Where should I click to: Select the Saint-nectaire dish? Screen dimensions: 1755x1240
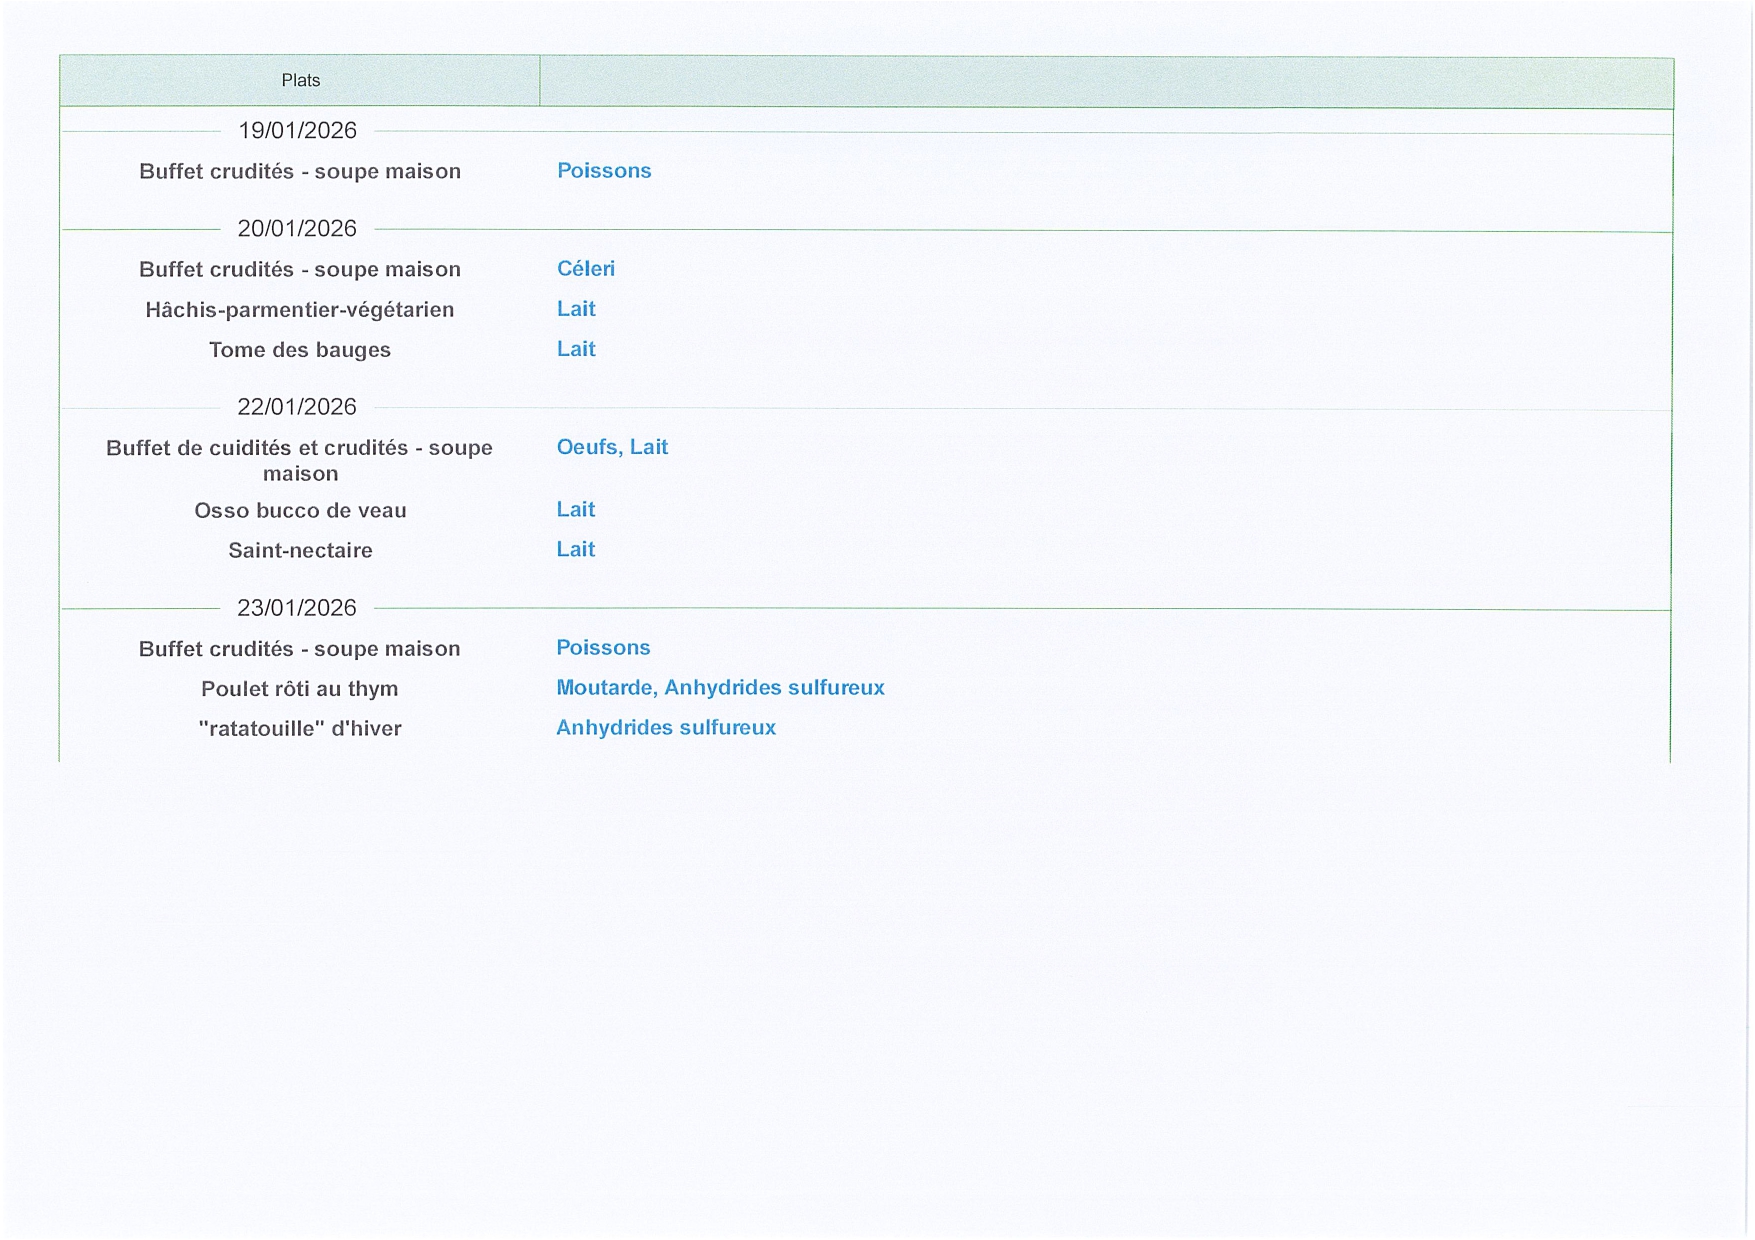point(300,551)
